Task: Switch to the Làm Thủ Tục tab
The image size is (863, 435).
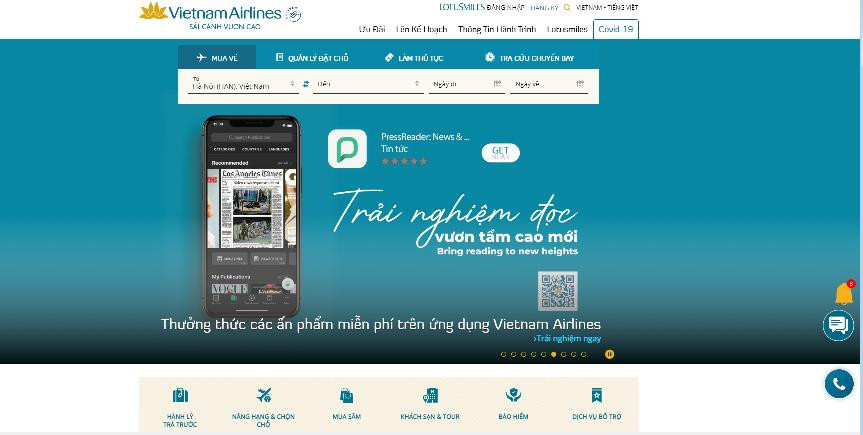Action: pyautogui.click(x=413, y=57)
